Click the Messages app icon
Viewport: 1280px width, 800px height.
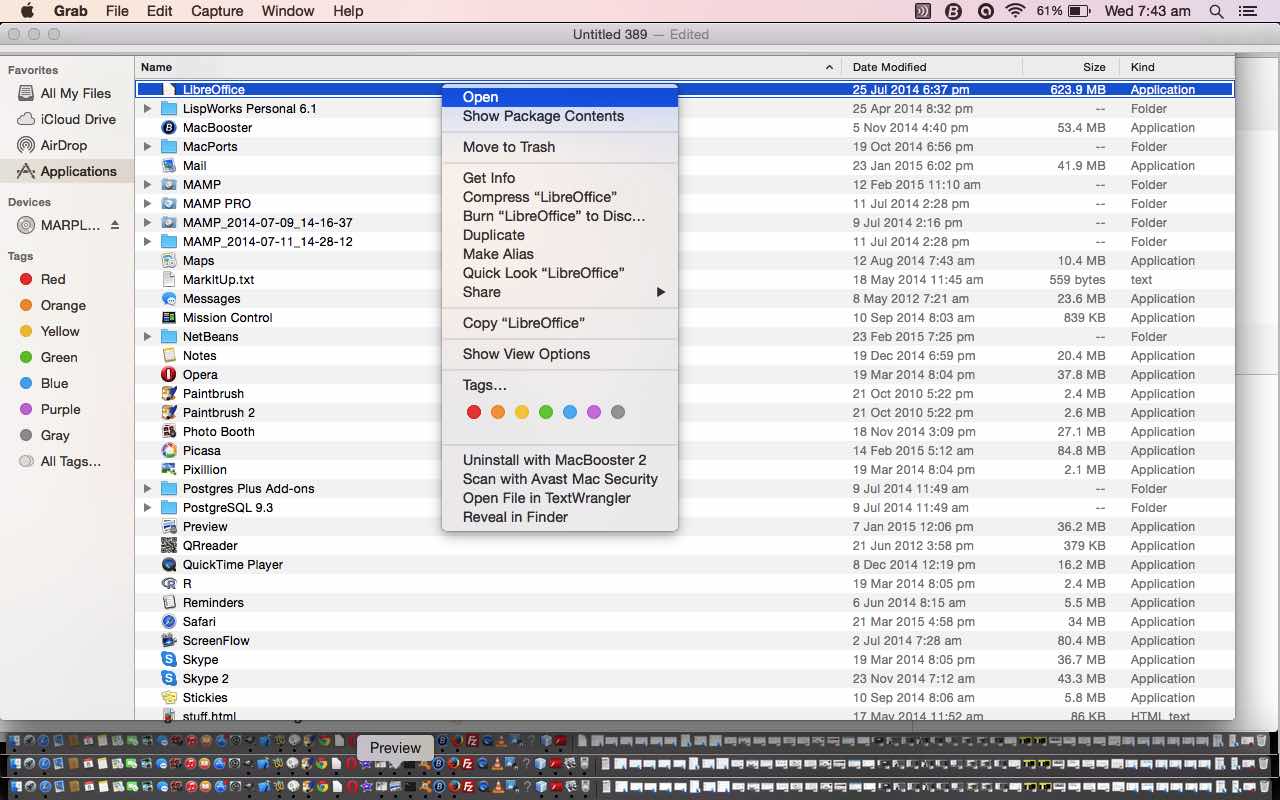point(169,299)
